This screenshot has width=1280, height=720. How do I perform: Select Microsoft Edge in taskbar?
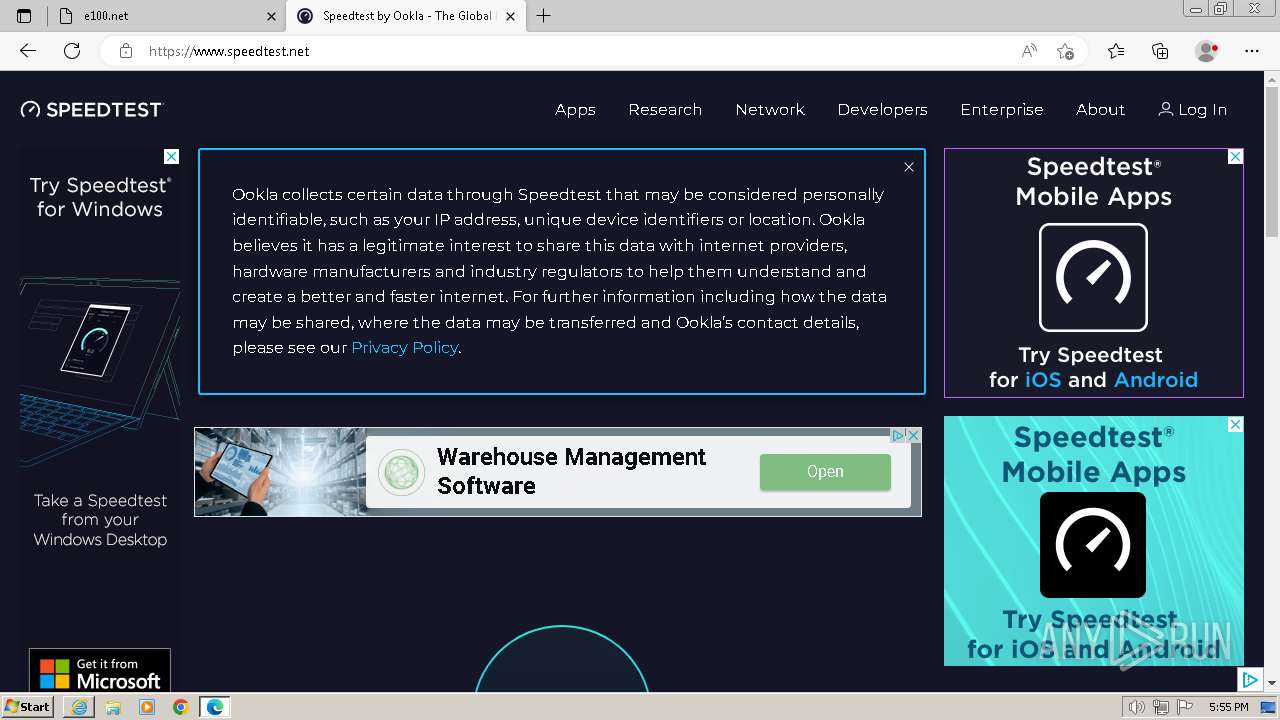[x=215, y=707]
